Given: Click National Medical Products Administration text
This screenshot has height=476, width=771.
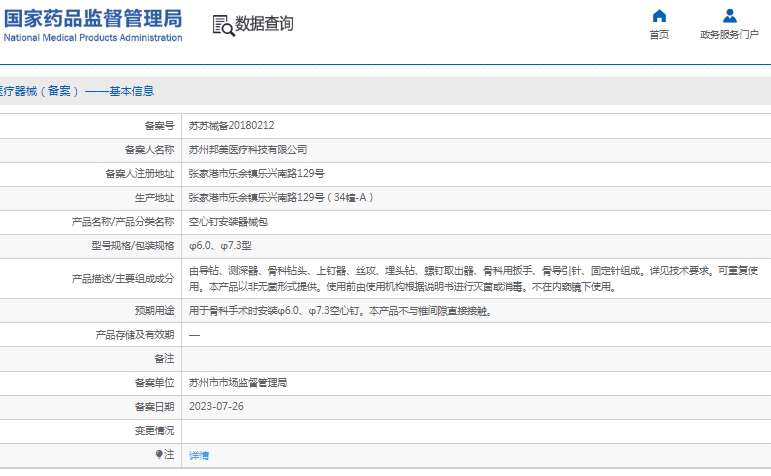Looking at the screenshot, I should click(x=93, y=38).
